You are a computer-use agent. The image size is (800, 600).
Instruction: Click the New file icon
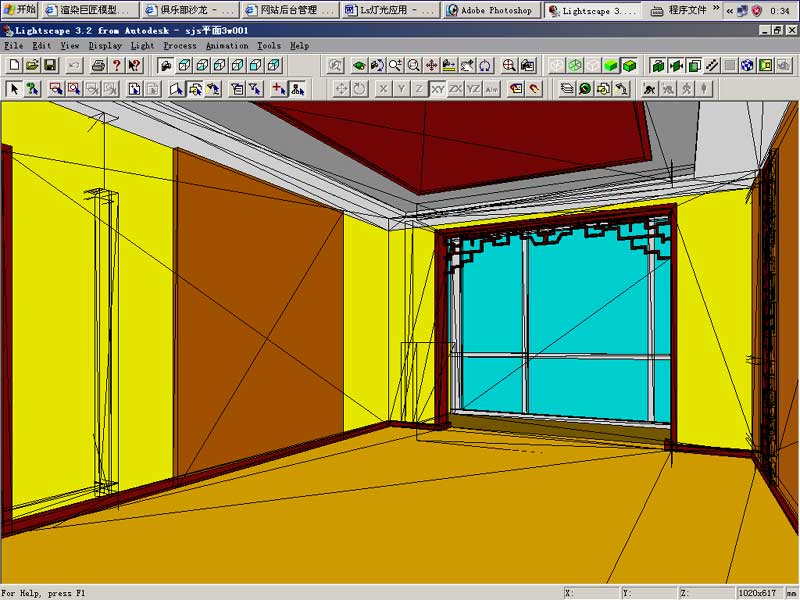pyautogui.click(x=14, y=65)
